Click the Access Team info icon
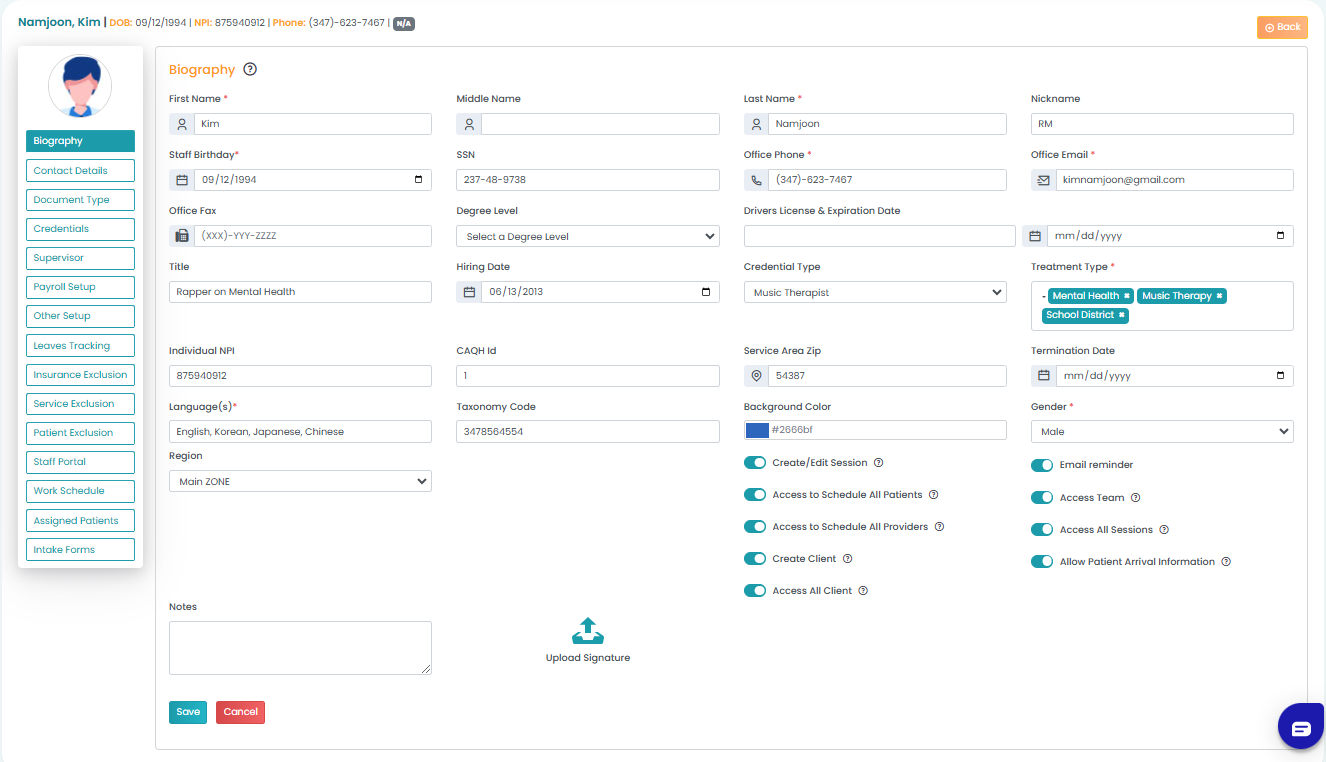Screen dimensions: 1326x762 point(1135,498)
